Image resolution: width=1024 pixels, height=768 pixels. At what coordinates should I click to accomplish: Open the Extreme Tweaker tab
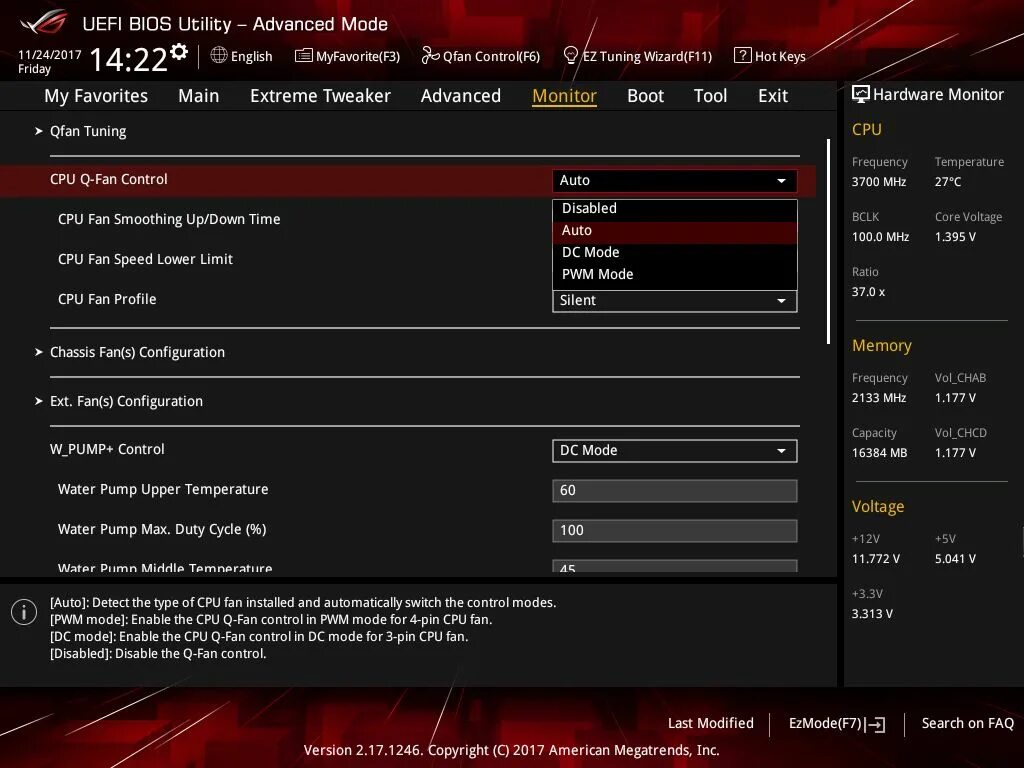(320, 95)
